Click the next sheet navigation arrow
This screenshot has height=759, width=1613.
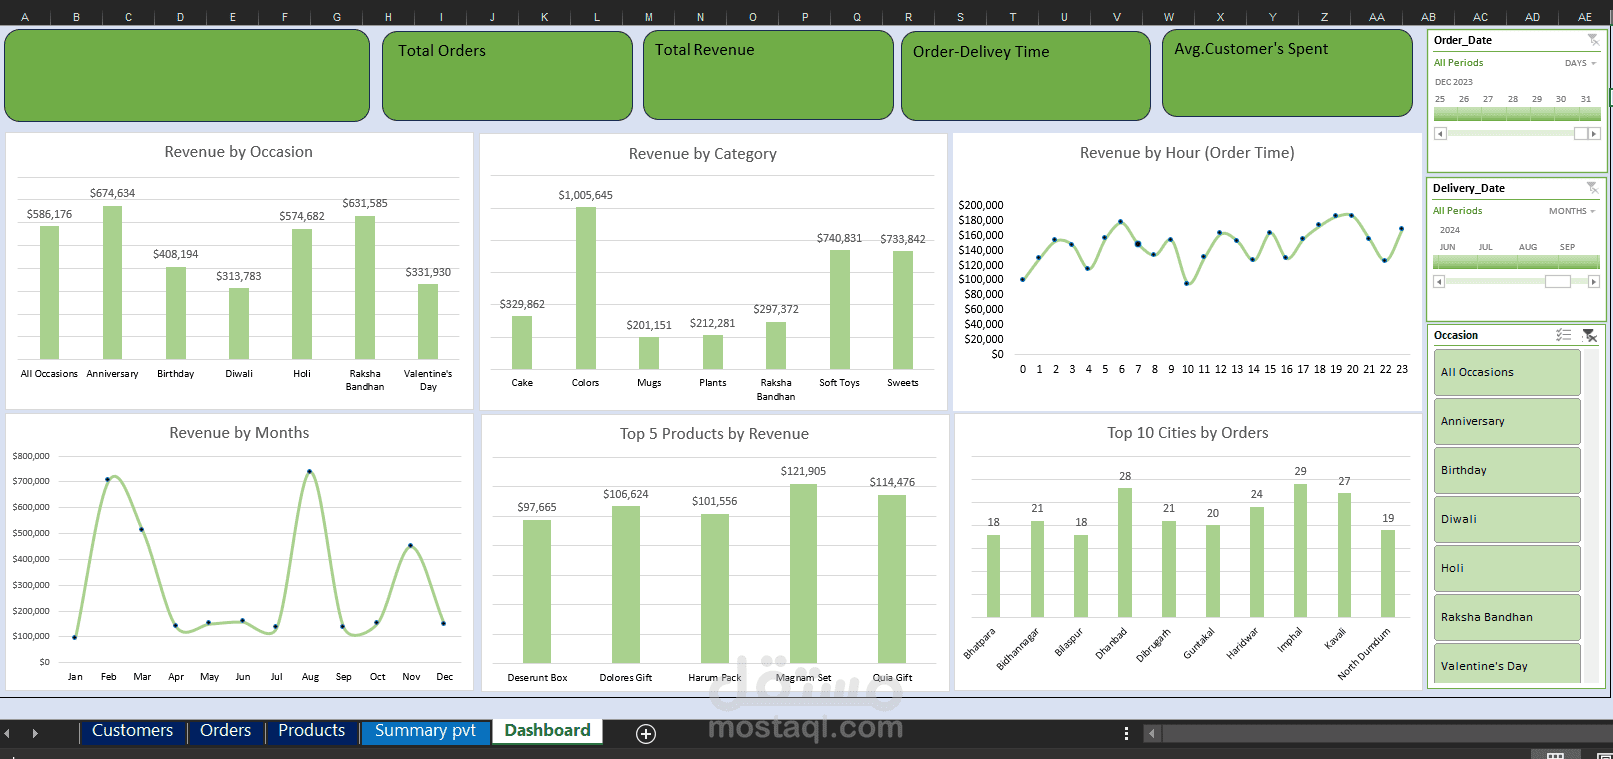click(35, 733)
